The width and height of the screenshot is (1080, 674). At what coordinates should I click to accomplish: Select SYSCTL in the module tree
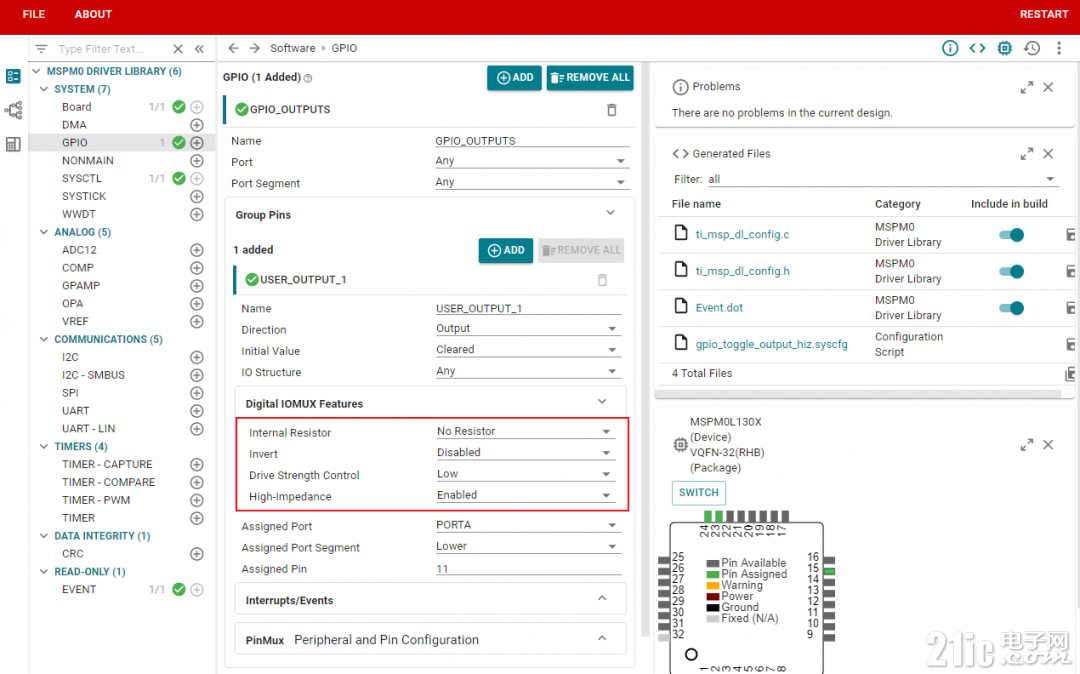pos(82,178)
